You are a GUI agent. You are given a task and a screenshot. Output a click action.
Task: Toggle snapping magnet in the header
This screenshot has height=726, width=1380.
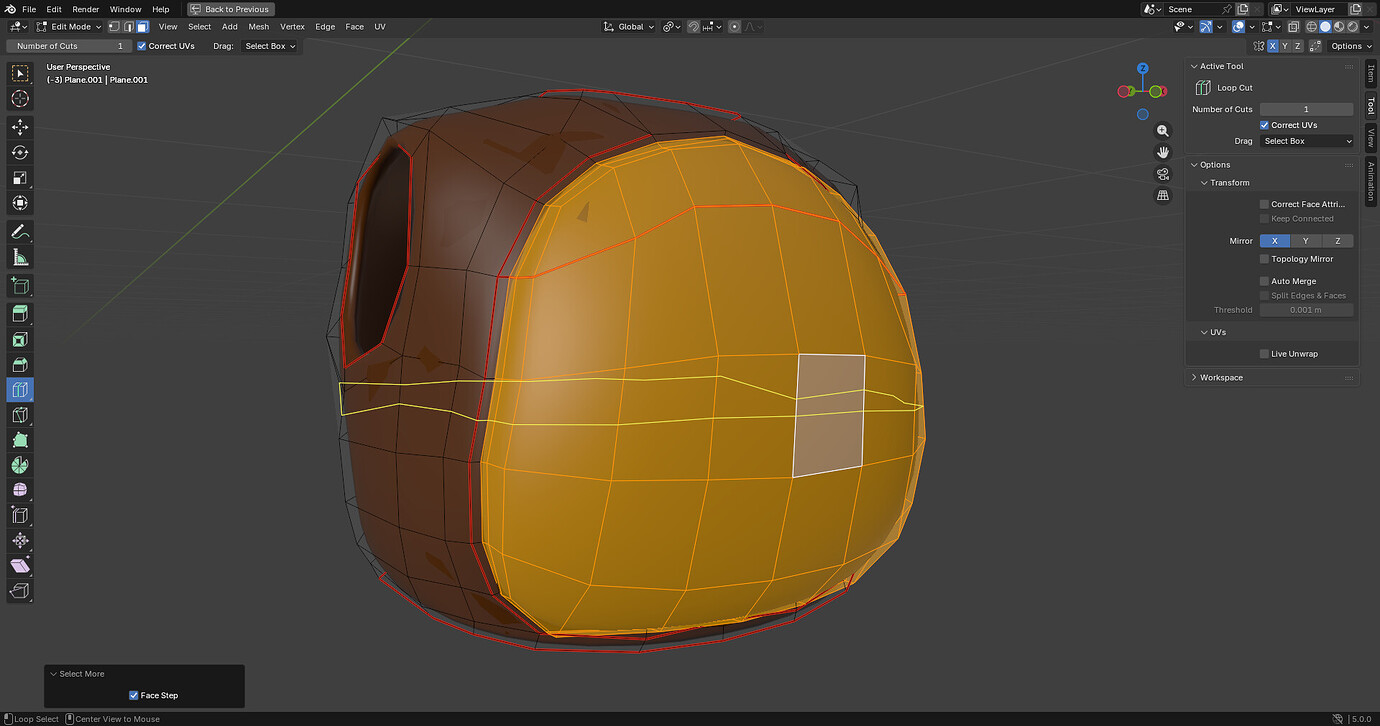click(694, 27)
